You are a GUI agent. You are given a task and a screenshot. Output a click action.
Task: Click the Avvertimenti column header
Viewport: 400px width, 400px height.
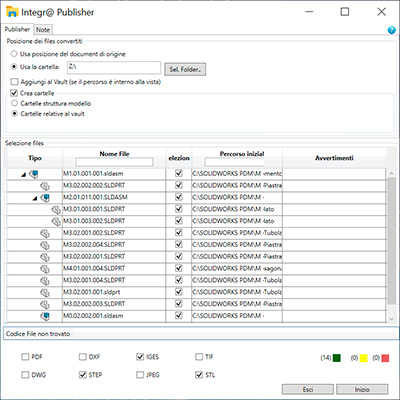[x=334, y=158]
